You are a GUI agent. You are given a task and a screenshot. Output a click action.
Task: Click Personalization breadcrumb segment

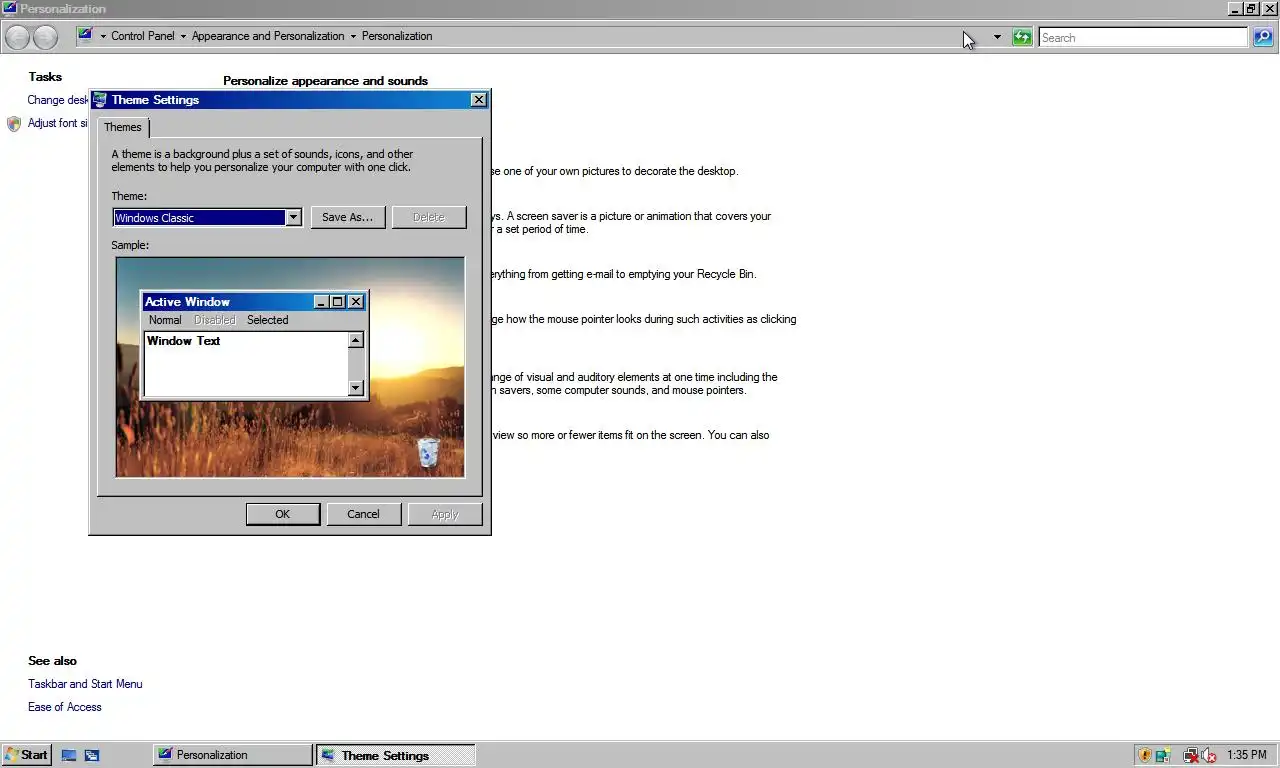[397, 36]
